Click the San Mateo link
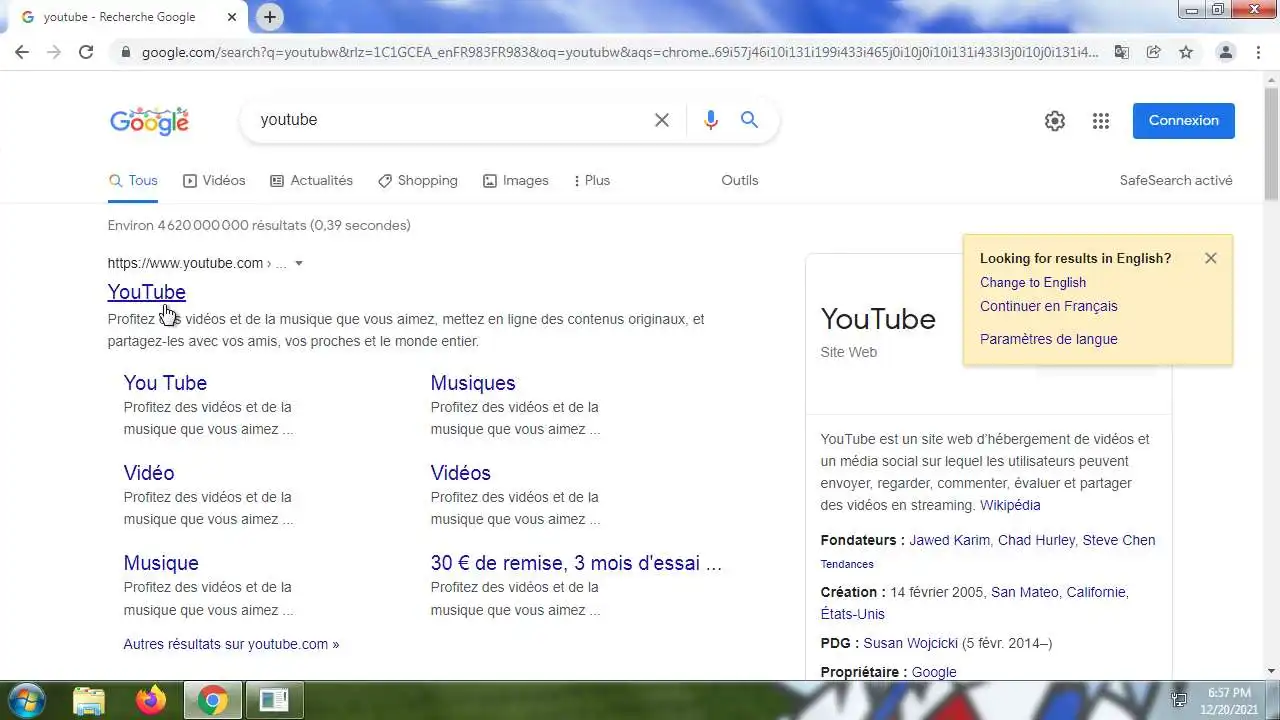 coord(1024,592)
